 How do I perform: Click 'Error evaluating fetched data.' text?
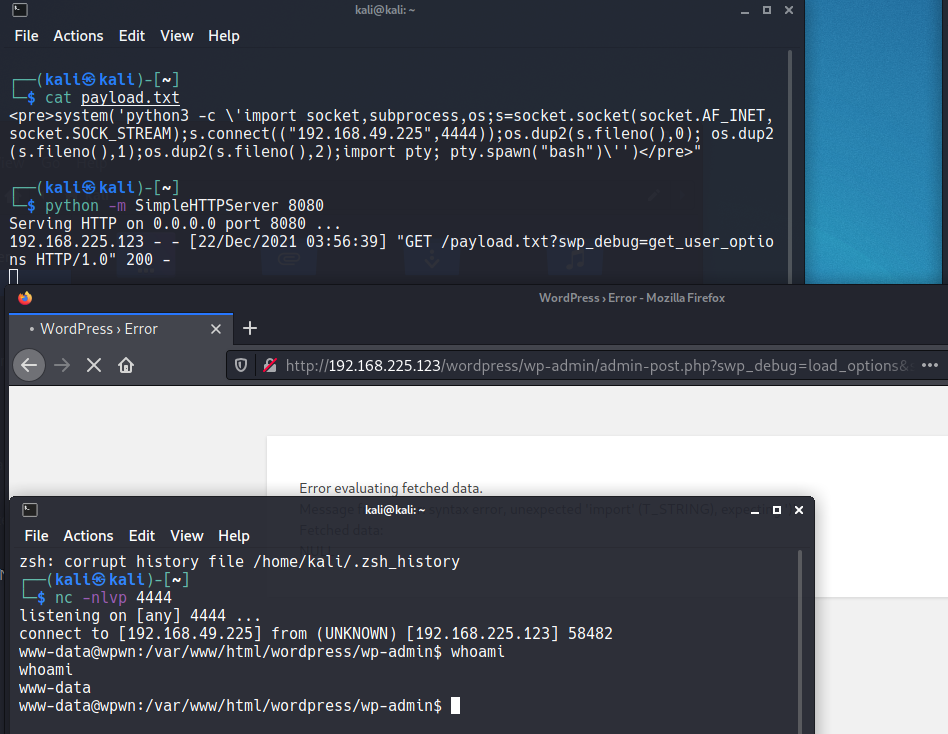click(x=391, y=489)
